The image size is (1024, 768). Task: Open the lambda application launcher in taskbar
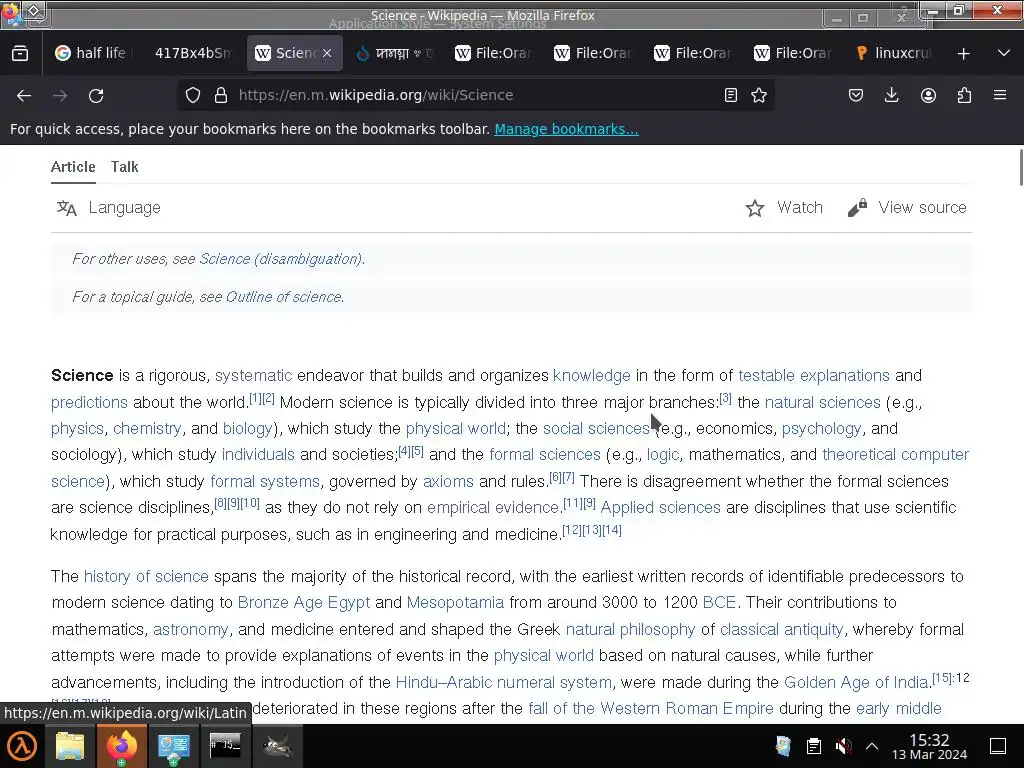pyautogui.click(x=22, y=746)
